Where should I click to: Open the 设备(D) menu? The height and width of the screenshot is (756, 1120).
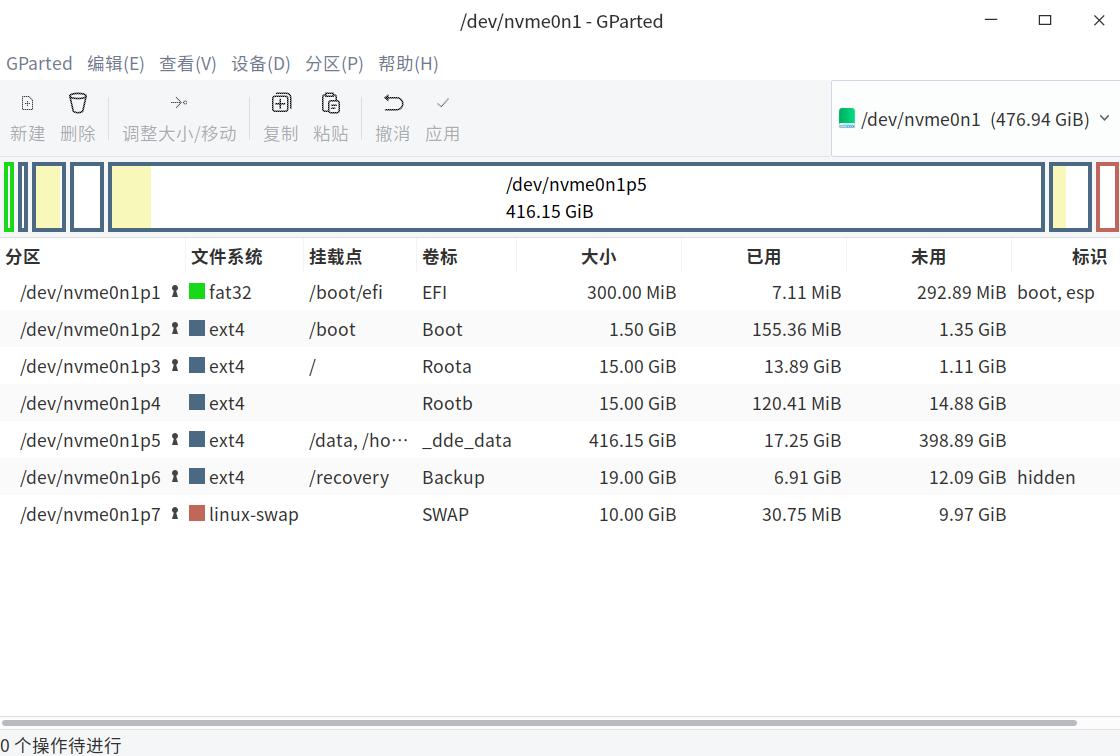click(x=260, y=63)
